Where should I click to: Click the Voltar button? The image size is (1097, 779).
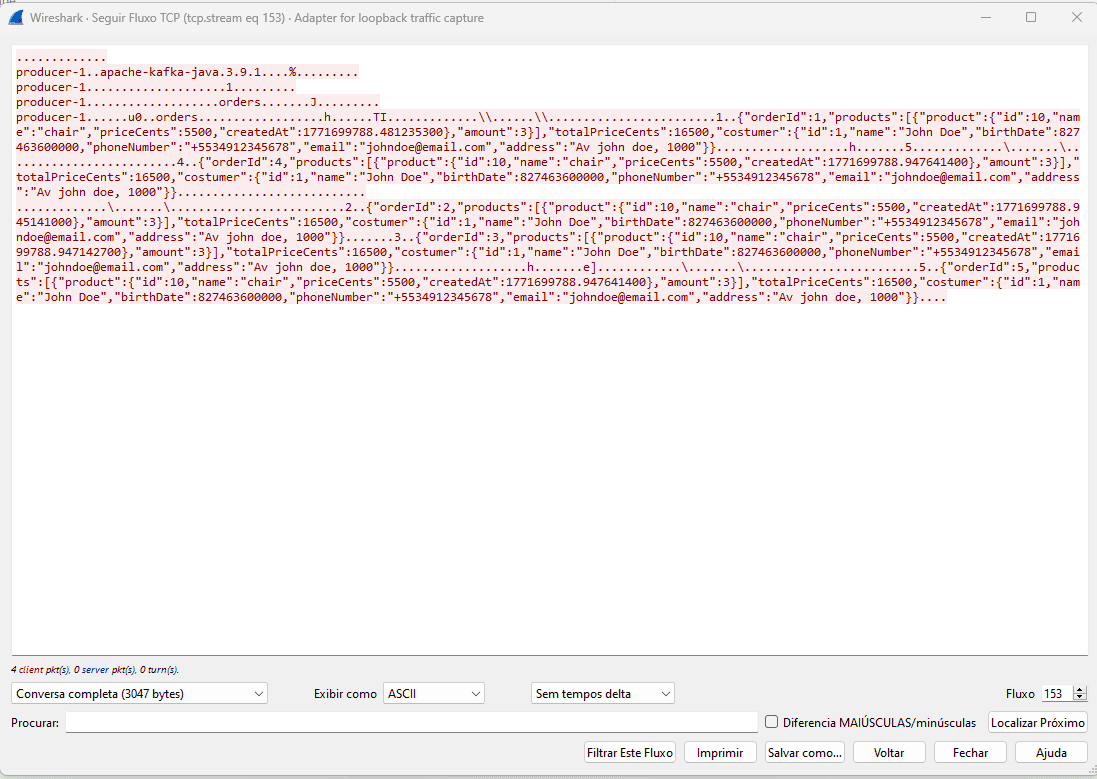pos(889,752)
